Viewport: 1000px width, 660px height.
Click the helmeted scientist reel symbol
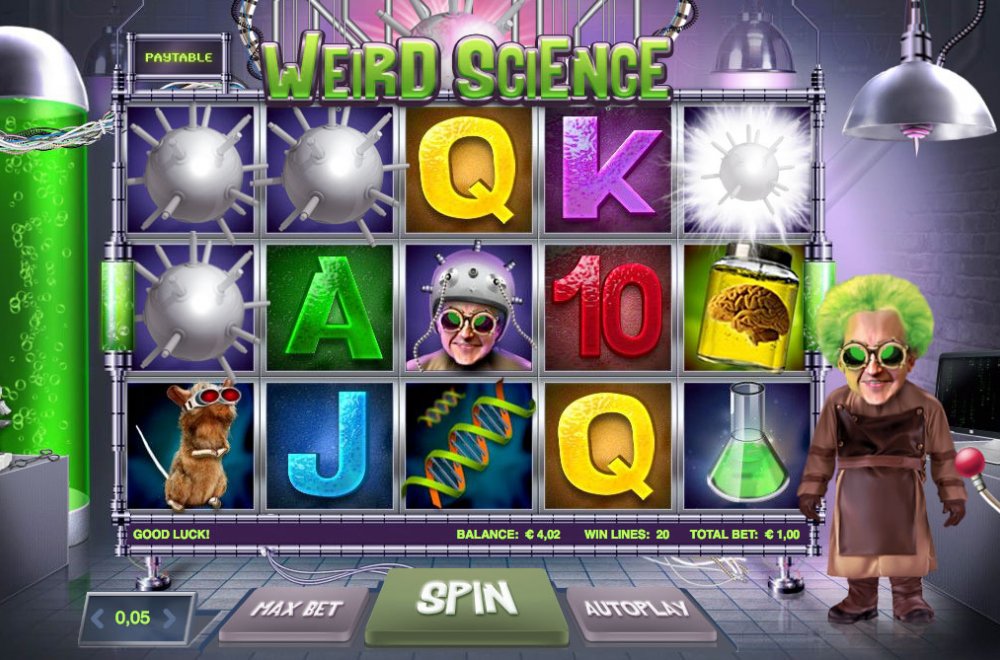[x=469, y=307]
